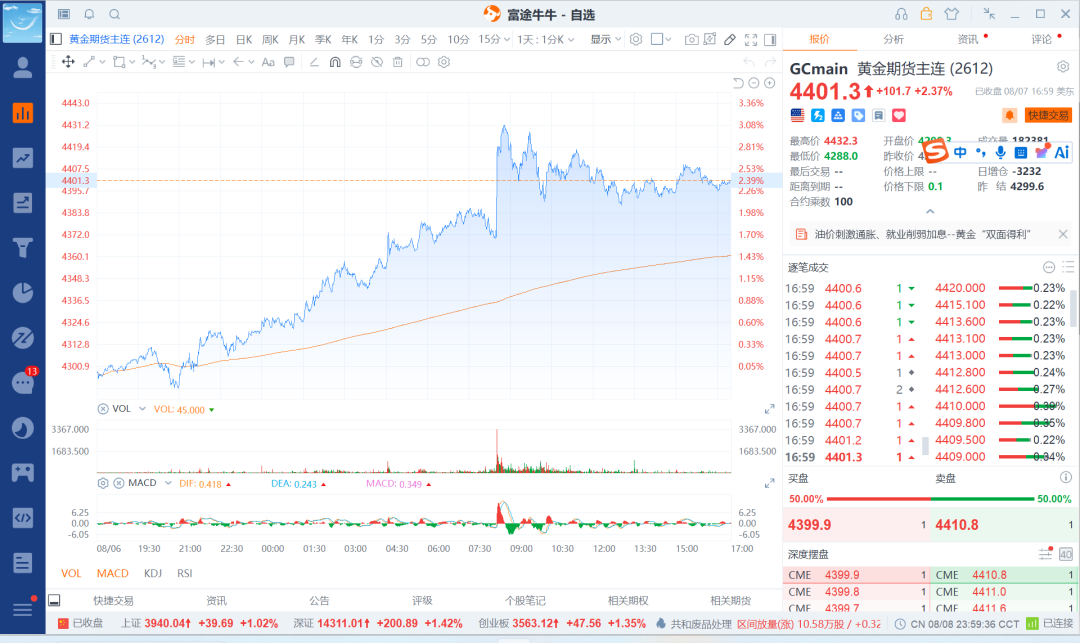Screen dimensions: 1080x643
Task: Toggle the VOL indicator button below chart
Action: (x=71, y=573)
